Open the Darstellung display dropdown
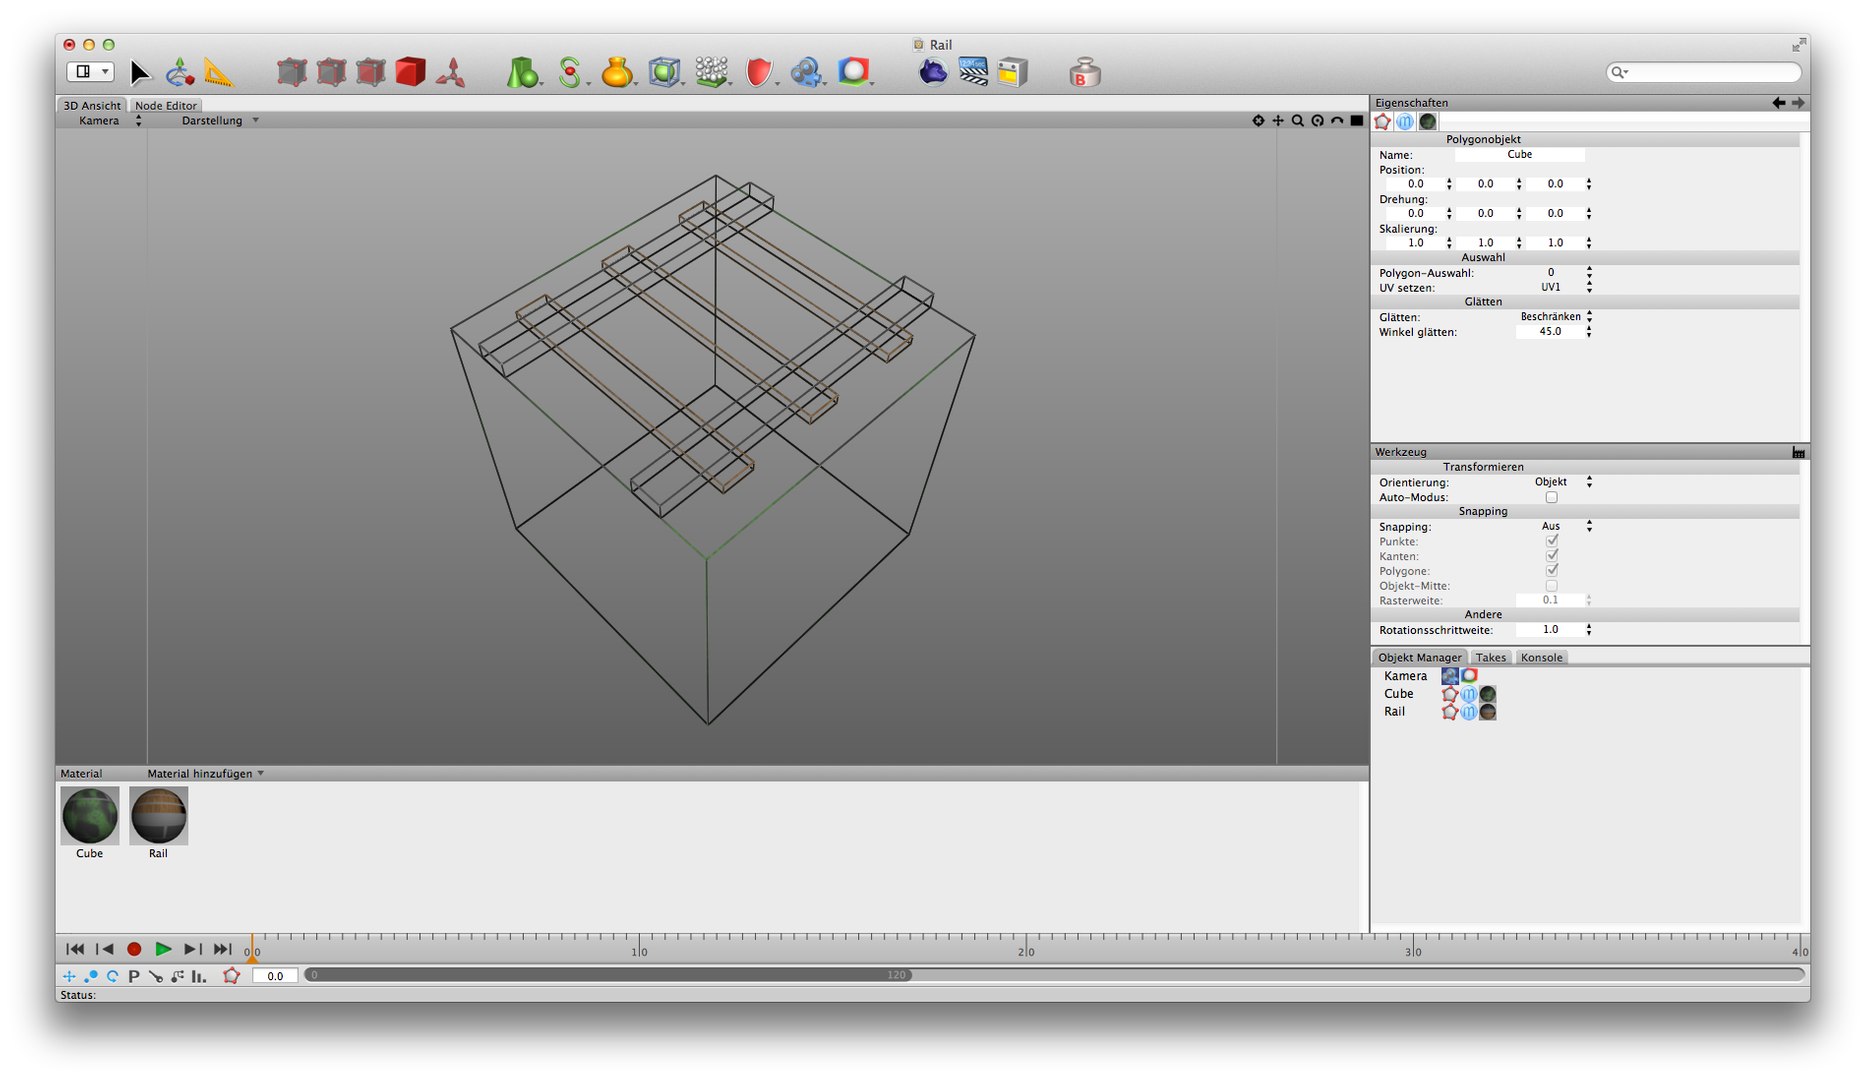Screen dimensions: 1867x1080 click(x=220, y=121)
